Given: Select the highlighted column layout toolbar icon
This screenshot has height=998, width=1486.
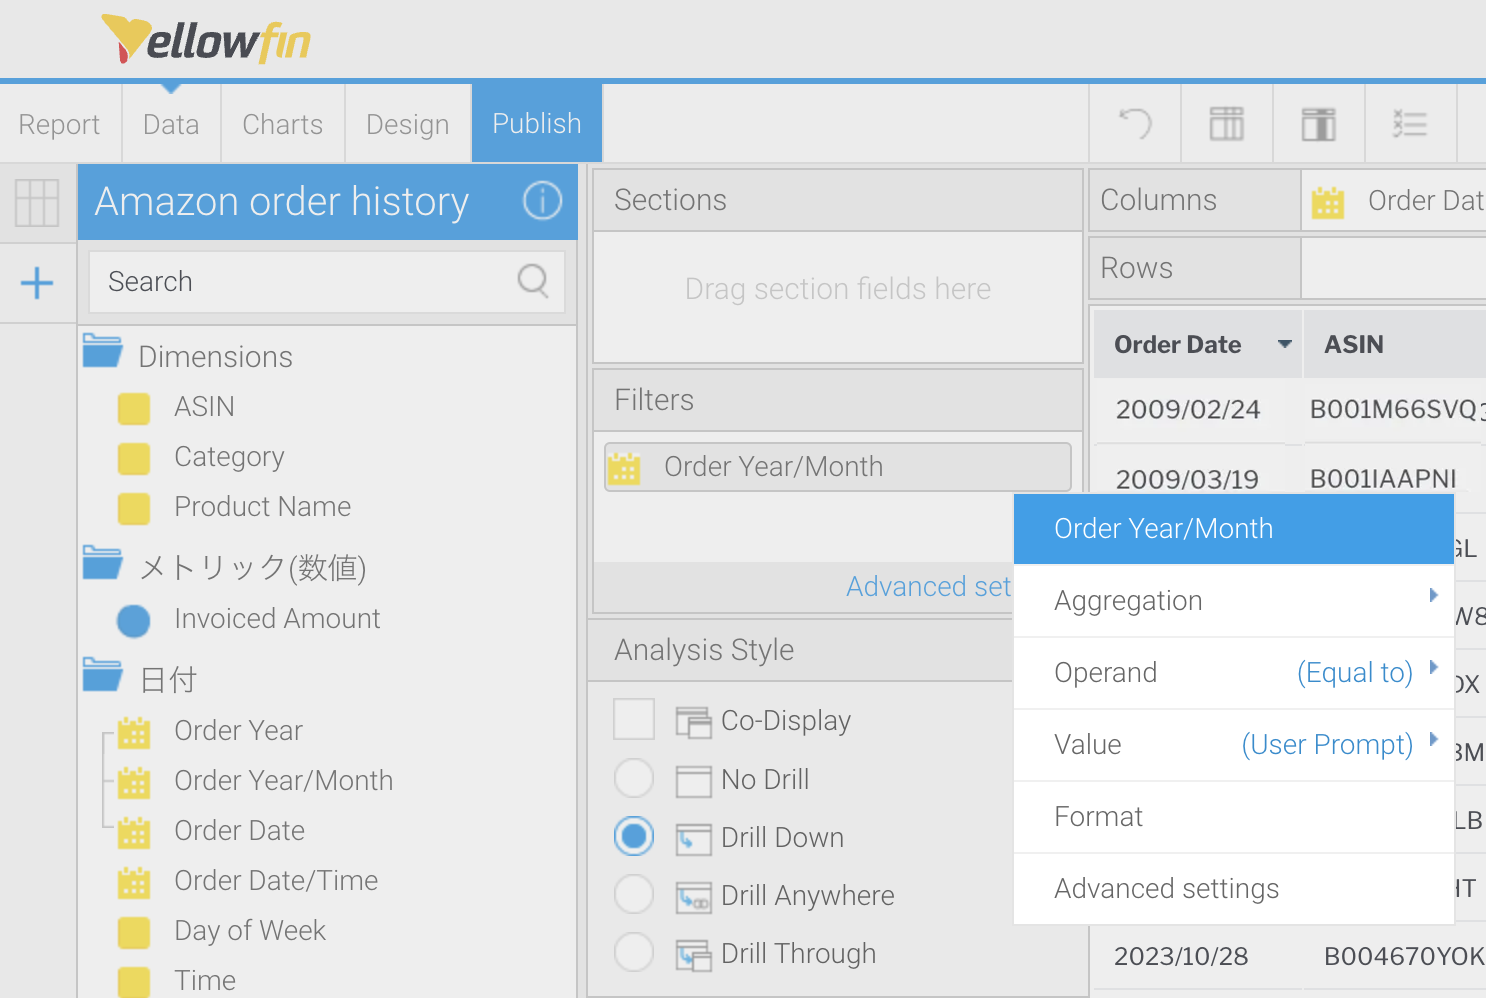Looking at the screenshot, I should pyautogui.click(x=1319, y=124).
